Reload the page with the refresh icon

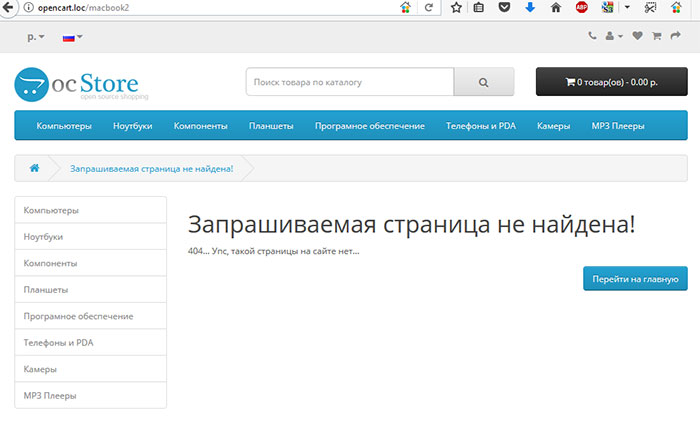429,8
